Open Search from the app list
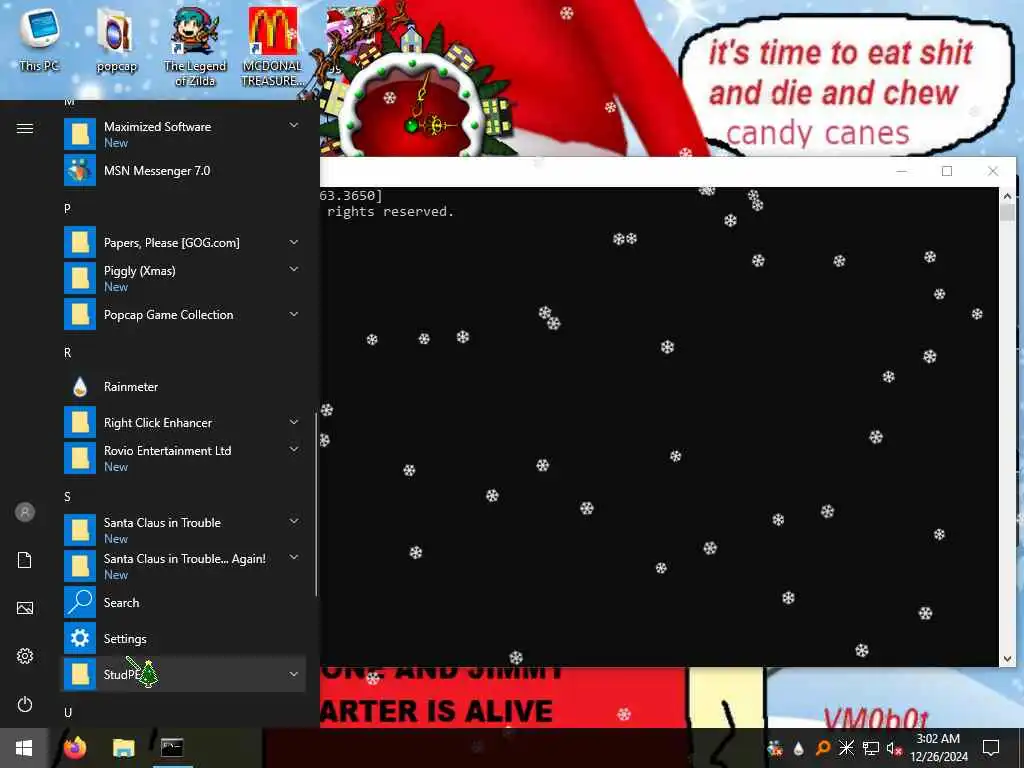The width and height of the screenshot is (1024, 768). point(184,603)
